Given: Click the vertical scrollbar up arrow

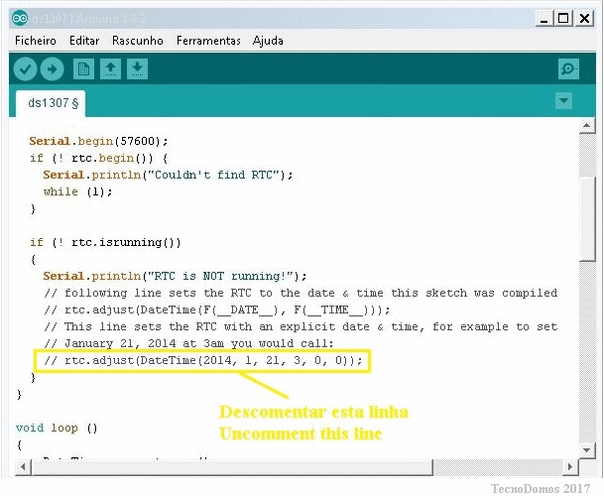Looking at the screenshot, I should pyautogui.click(x=587, y=126).
